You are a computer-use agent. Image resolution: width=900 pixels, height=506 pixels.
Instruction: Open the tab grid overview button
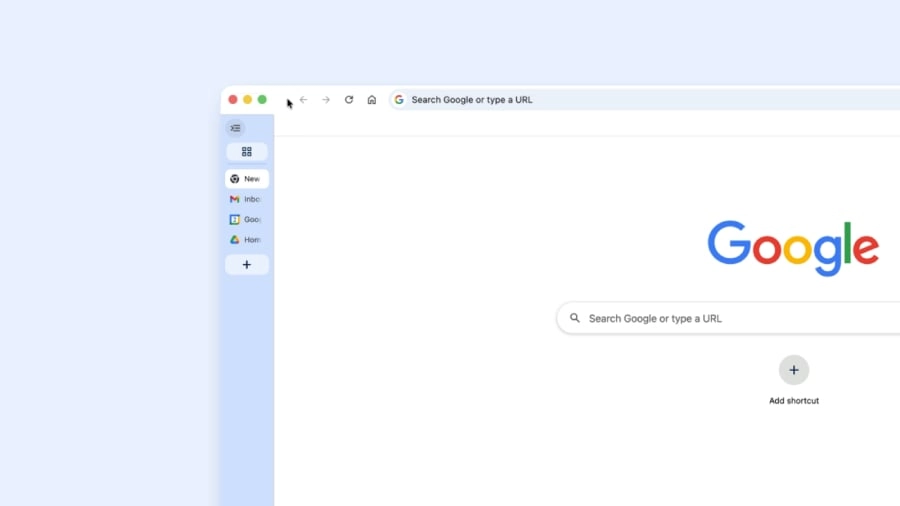coord(247,152)
